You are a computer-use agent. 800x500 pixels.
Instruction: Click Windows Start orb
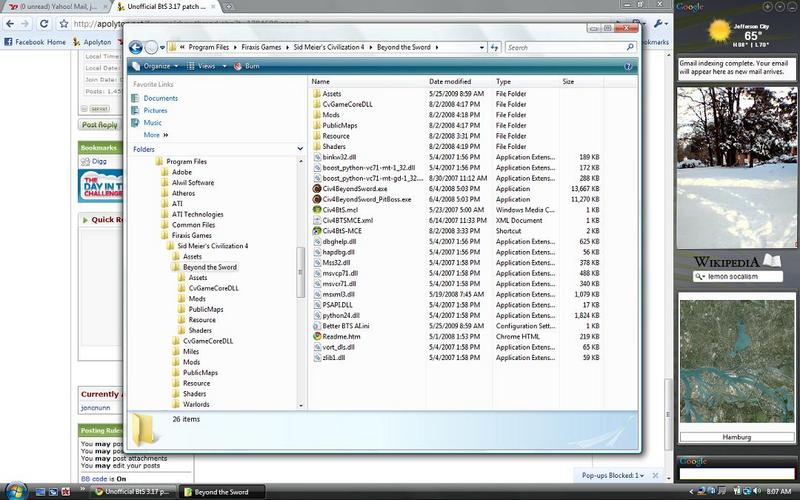coord(15,491)
